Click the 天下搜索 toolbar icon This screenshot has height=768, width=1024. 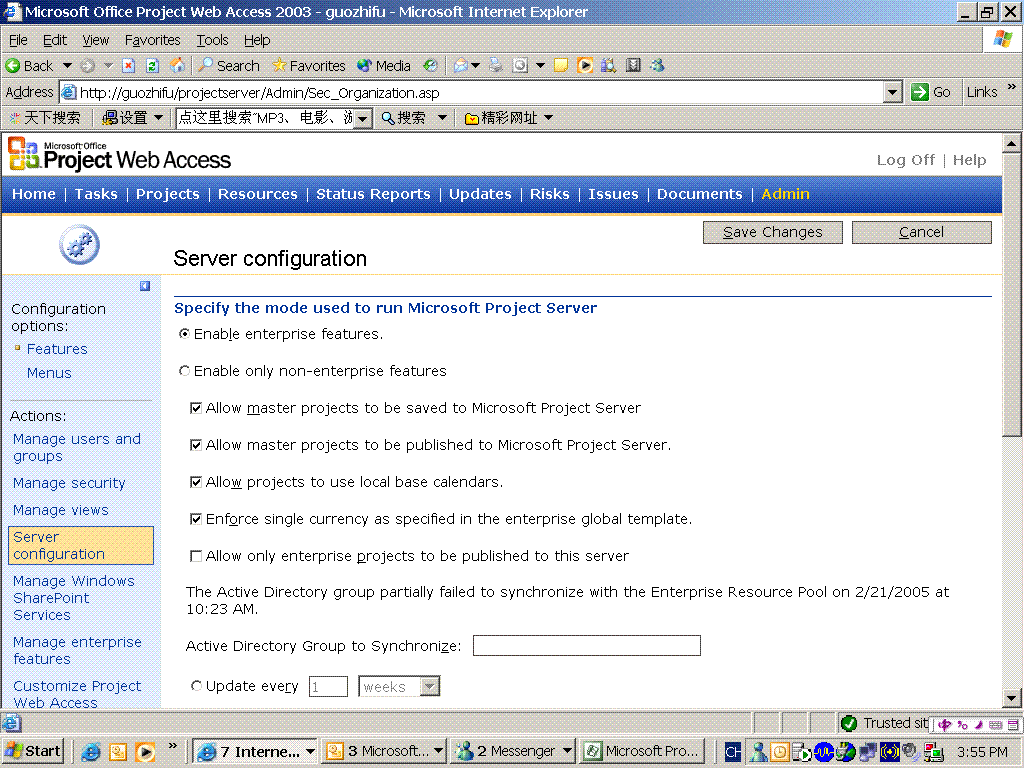point(44,118)
